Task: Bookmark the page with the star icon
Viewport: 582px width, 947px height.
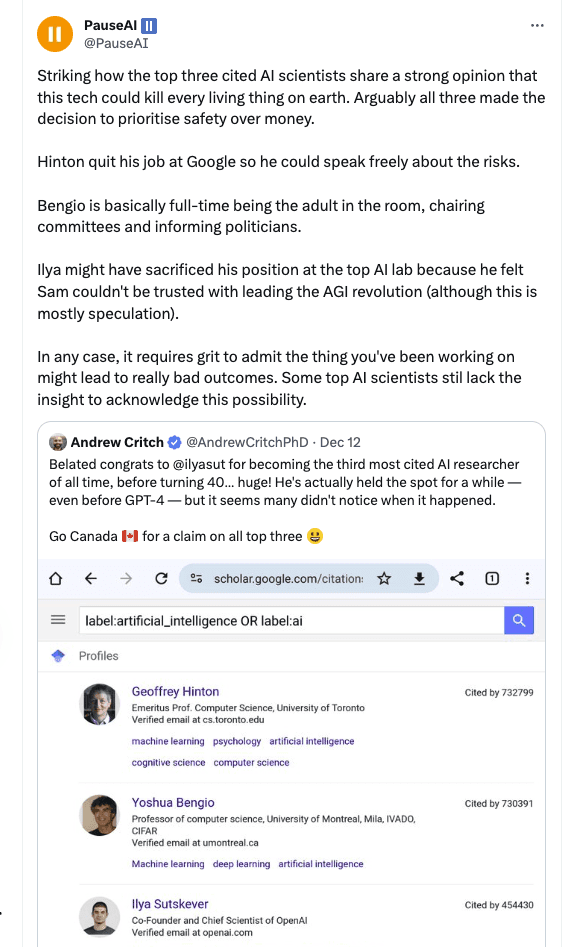Action: (x=384, y=579)
